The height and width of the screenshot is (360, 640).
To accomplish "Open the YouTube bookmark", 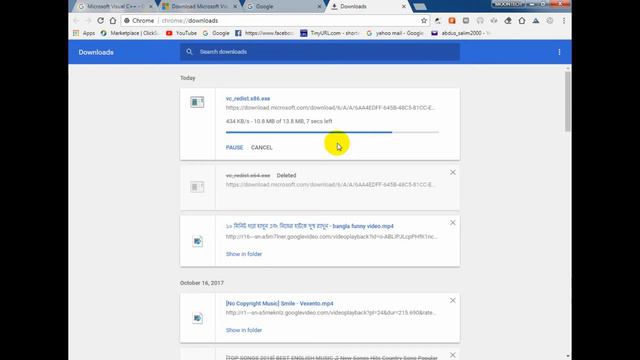I will coord(181,33).
